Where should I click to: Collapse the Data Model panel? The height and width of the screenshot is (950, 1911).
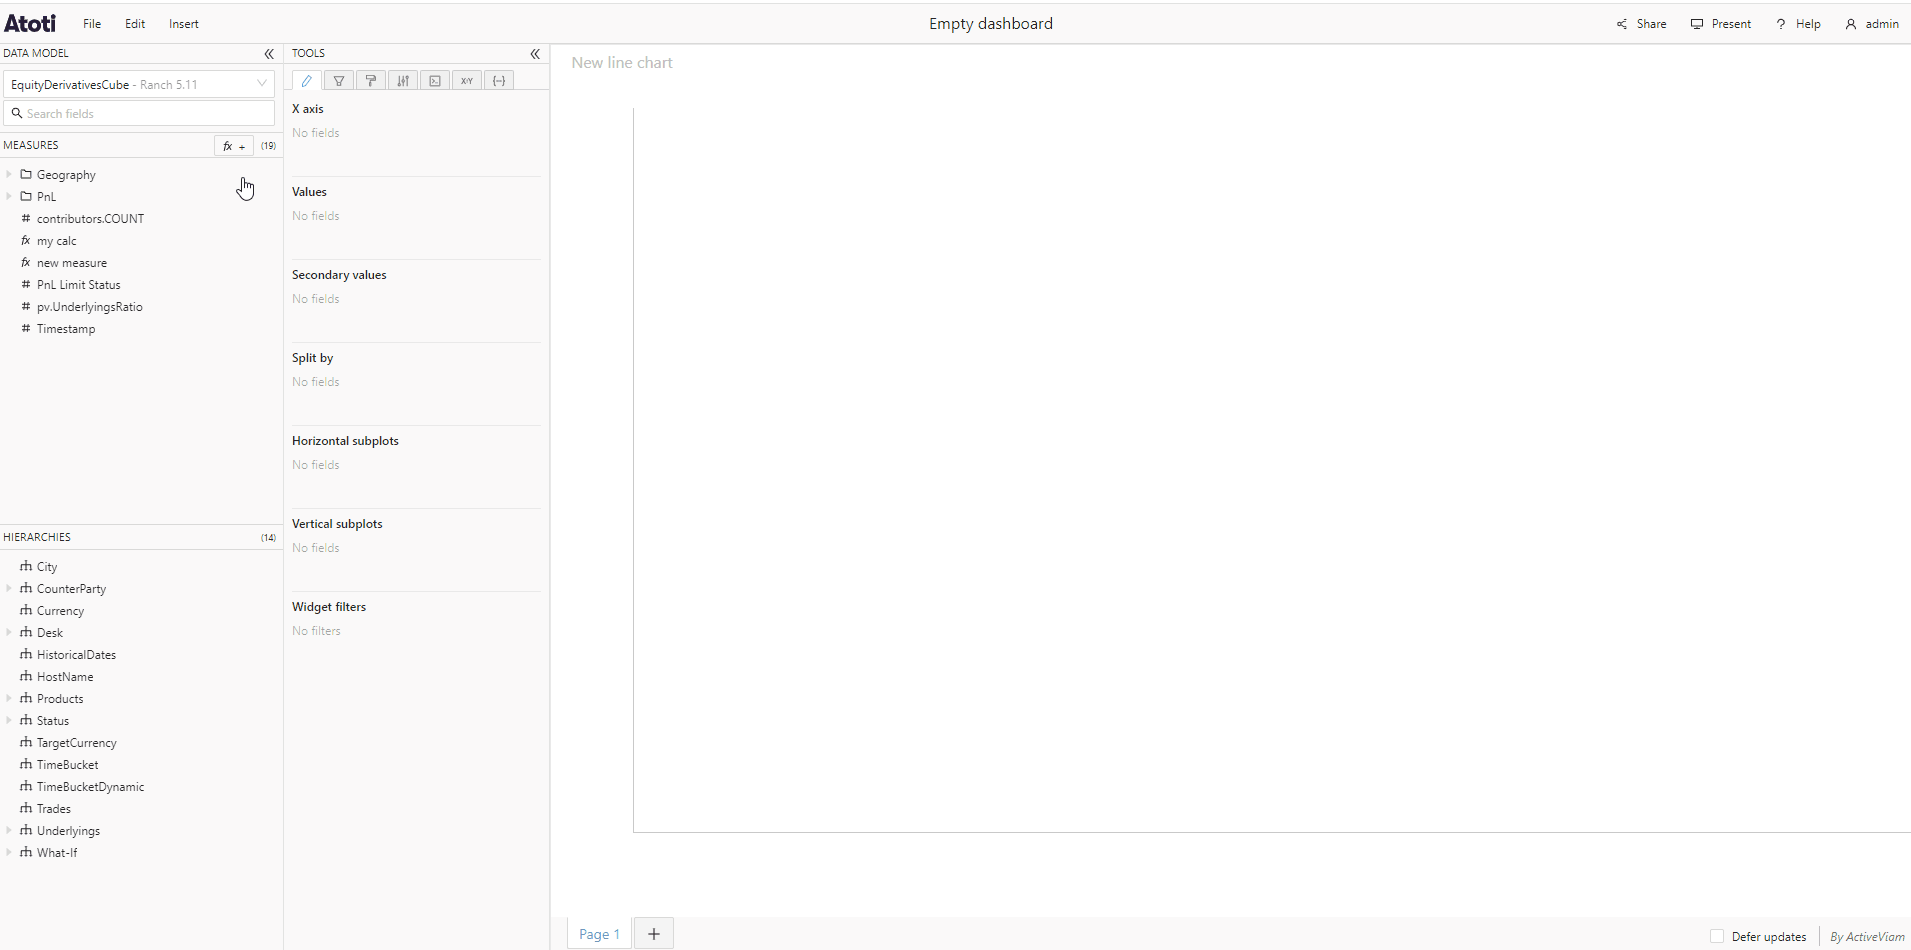click(x=269, y=54)
